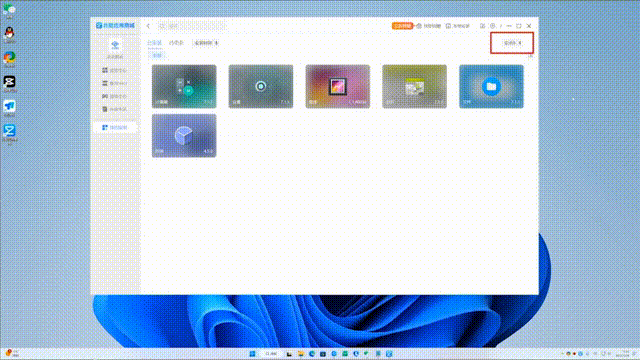Select the first tab above the app grid

tap(154, 42)
